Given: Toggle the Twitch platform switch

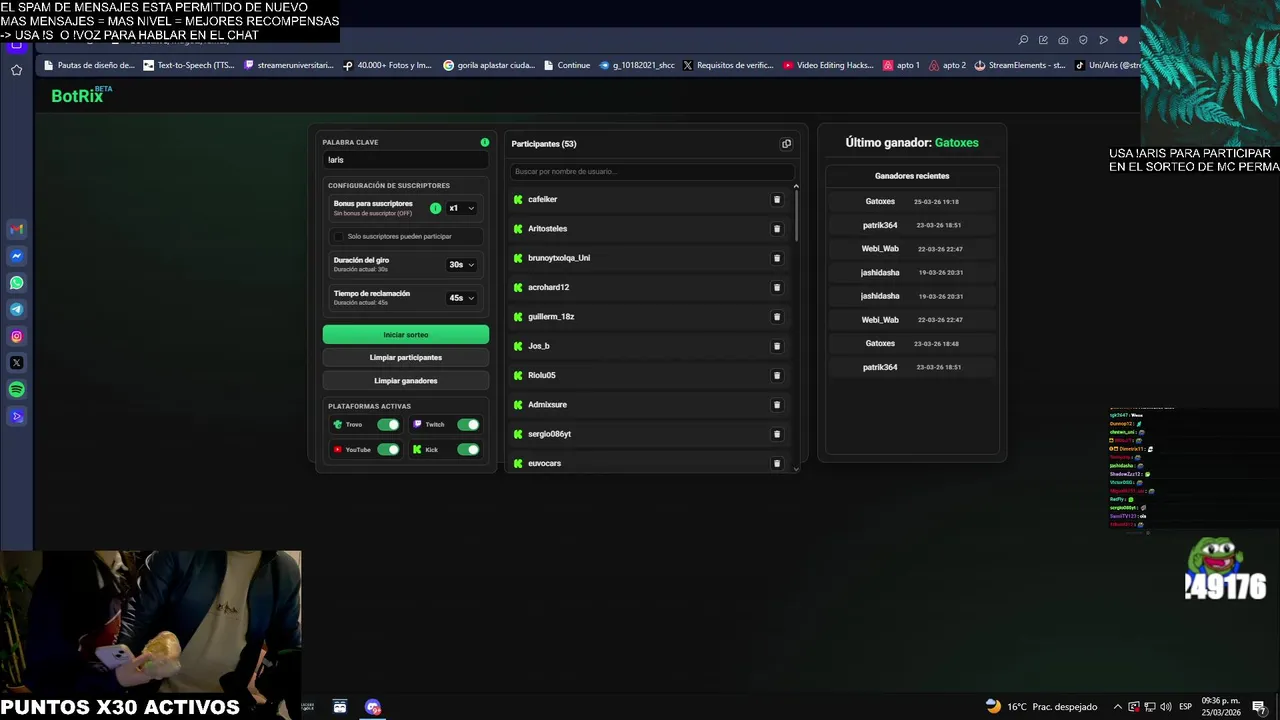Looking at the screenshot, I should [468, 425].
